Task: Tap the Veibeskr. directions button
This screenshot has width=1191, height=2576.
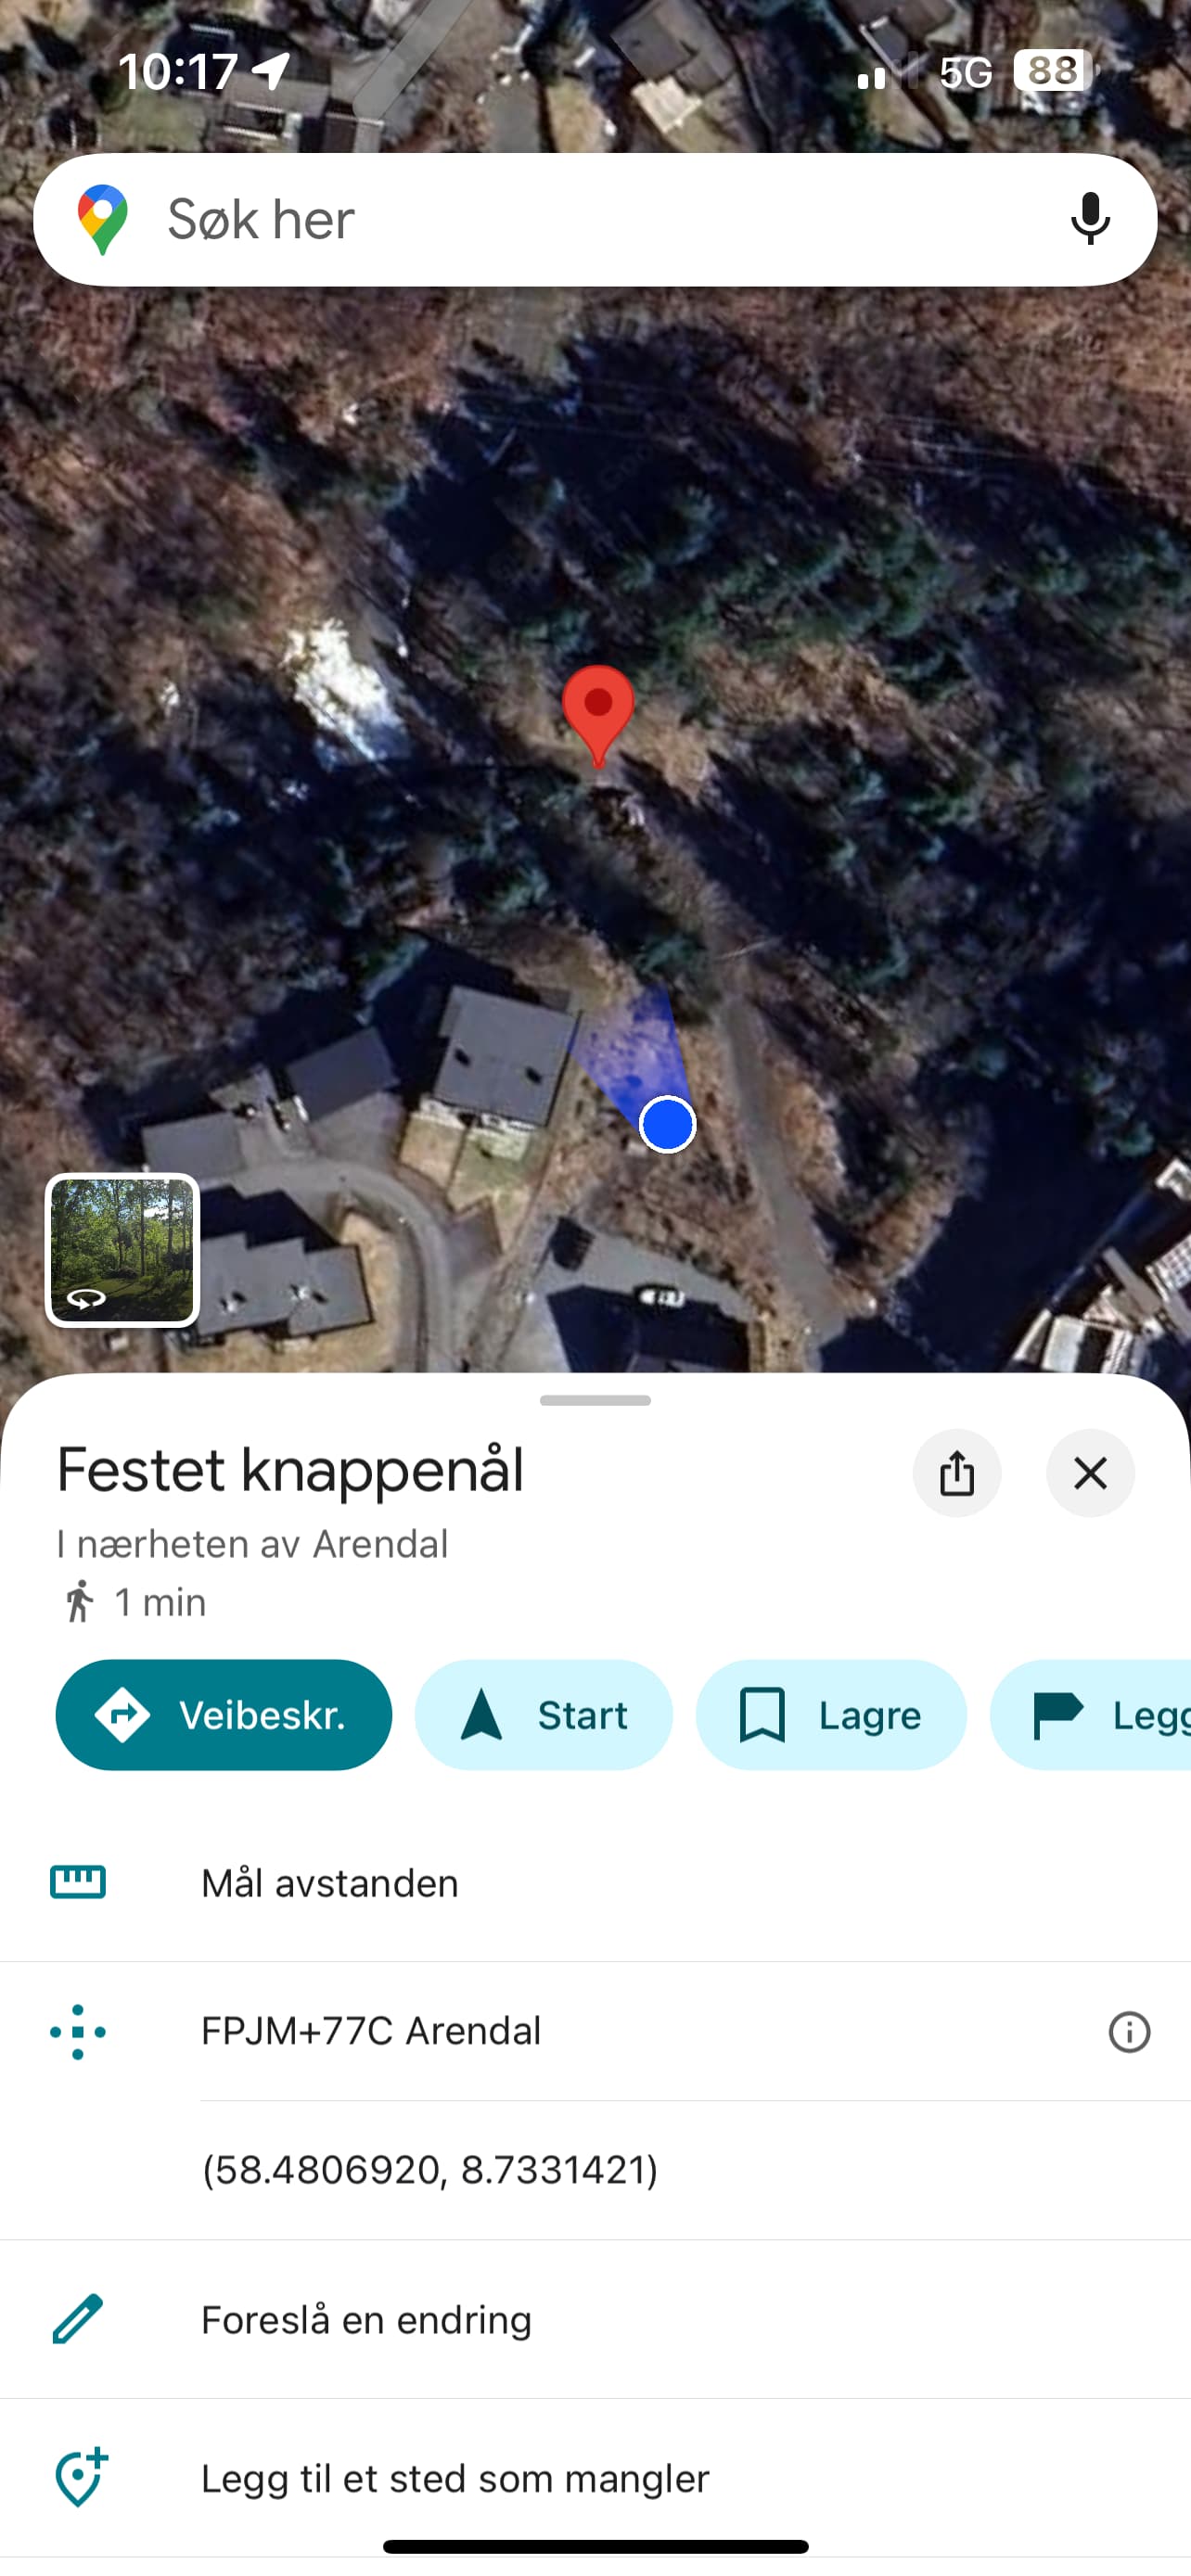Action: point(223,1714)
